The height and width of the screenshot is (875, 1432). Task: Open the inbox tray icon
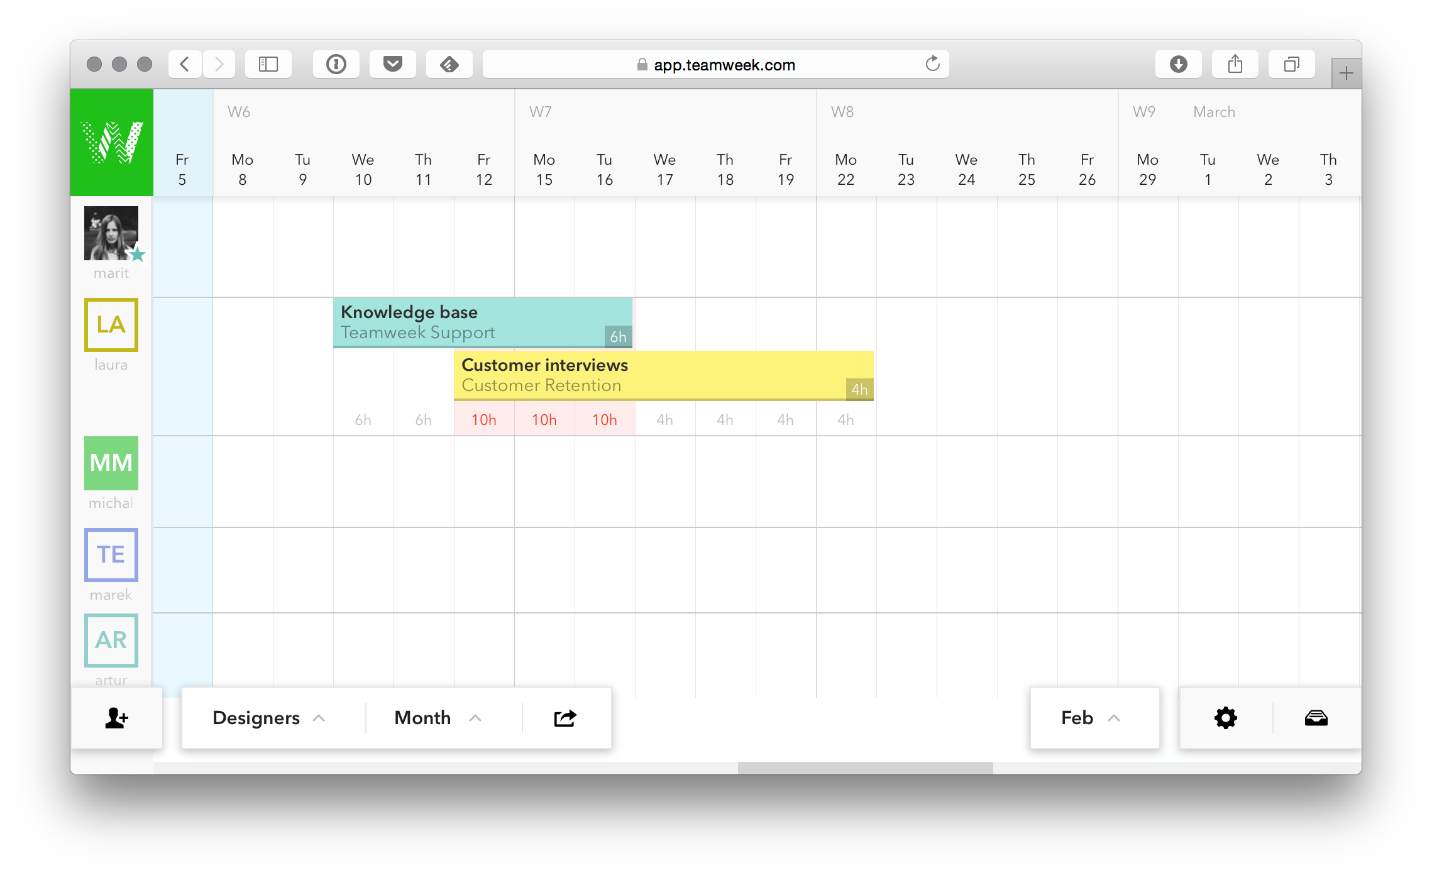(1316, 718)
